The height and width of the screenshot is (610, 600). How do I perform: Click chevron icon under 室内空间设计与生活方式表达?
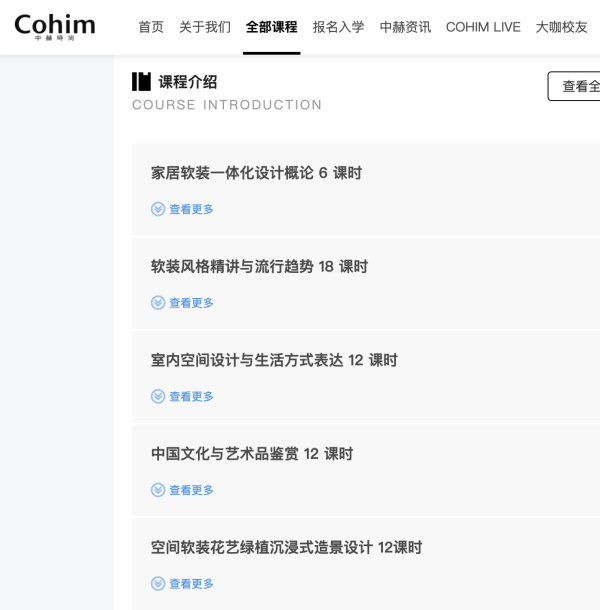pos(158,397)
